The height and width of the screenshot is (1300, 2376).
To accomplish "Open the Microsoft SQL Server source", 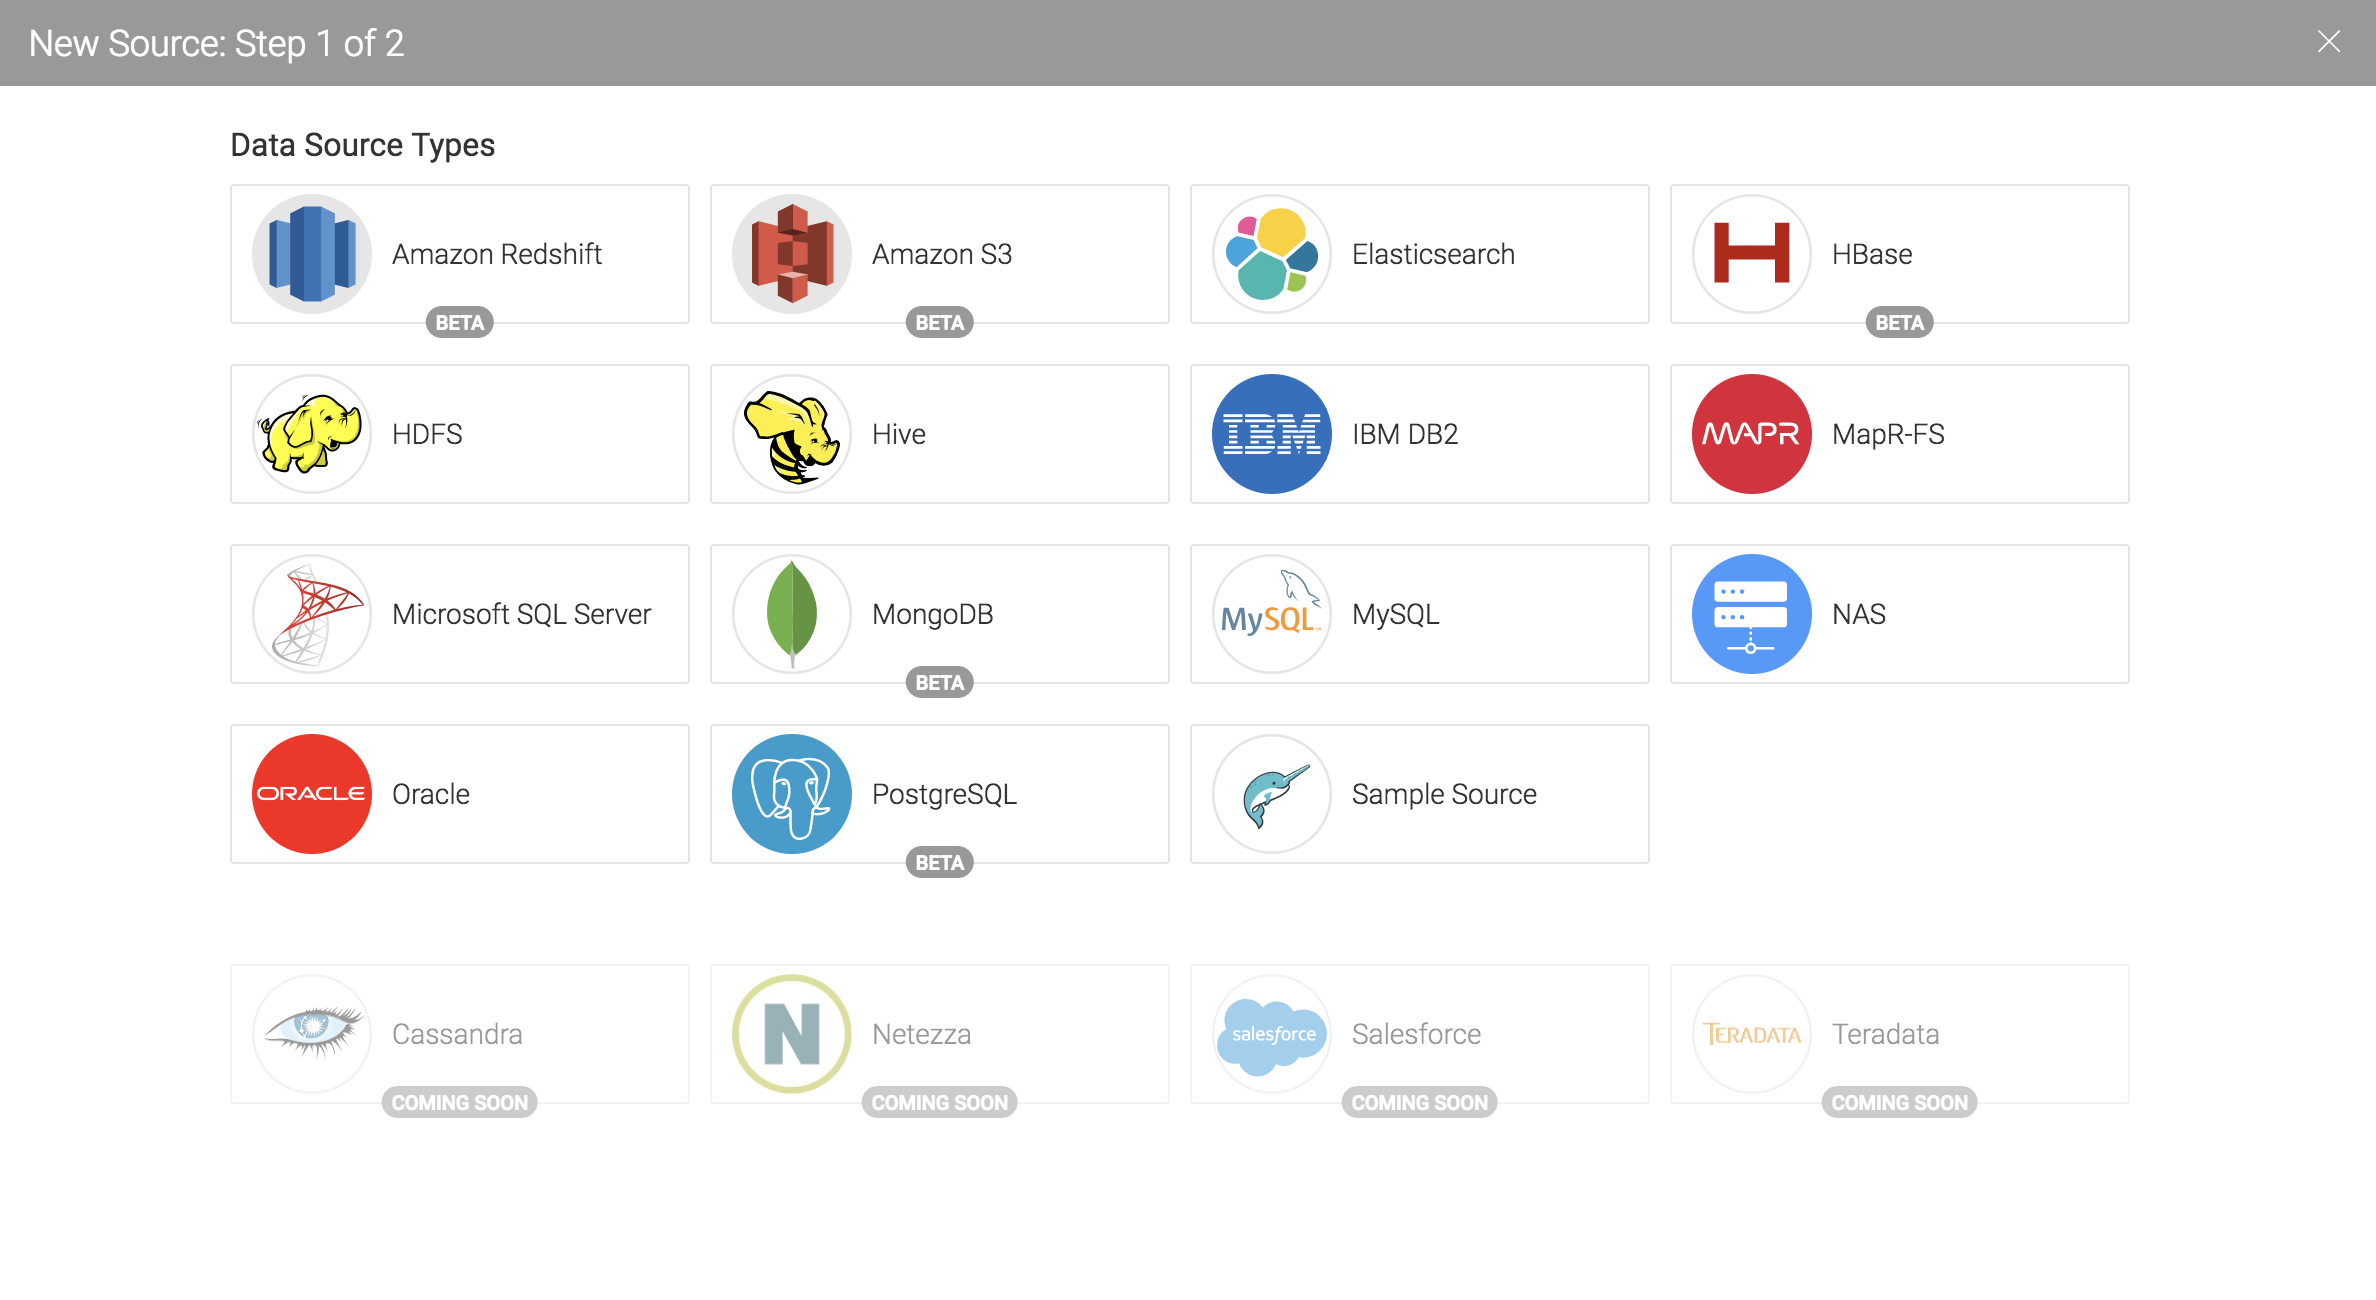I will click(x=521, y=614).
